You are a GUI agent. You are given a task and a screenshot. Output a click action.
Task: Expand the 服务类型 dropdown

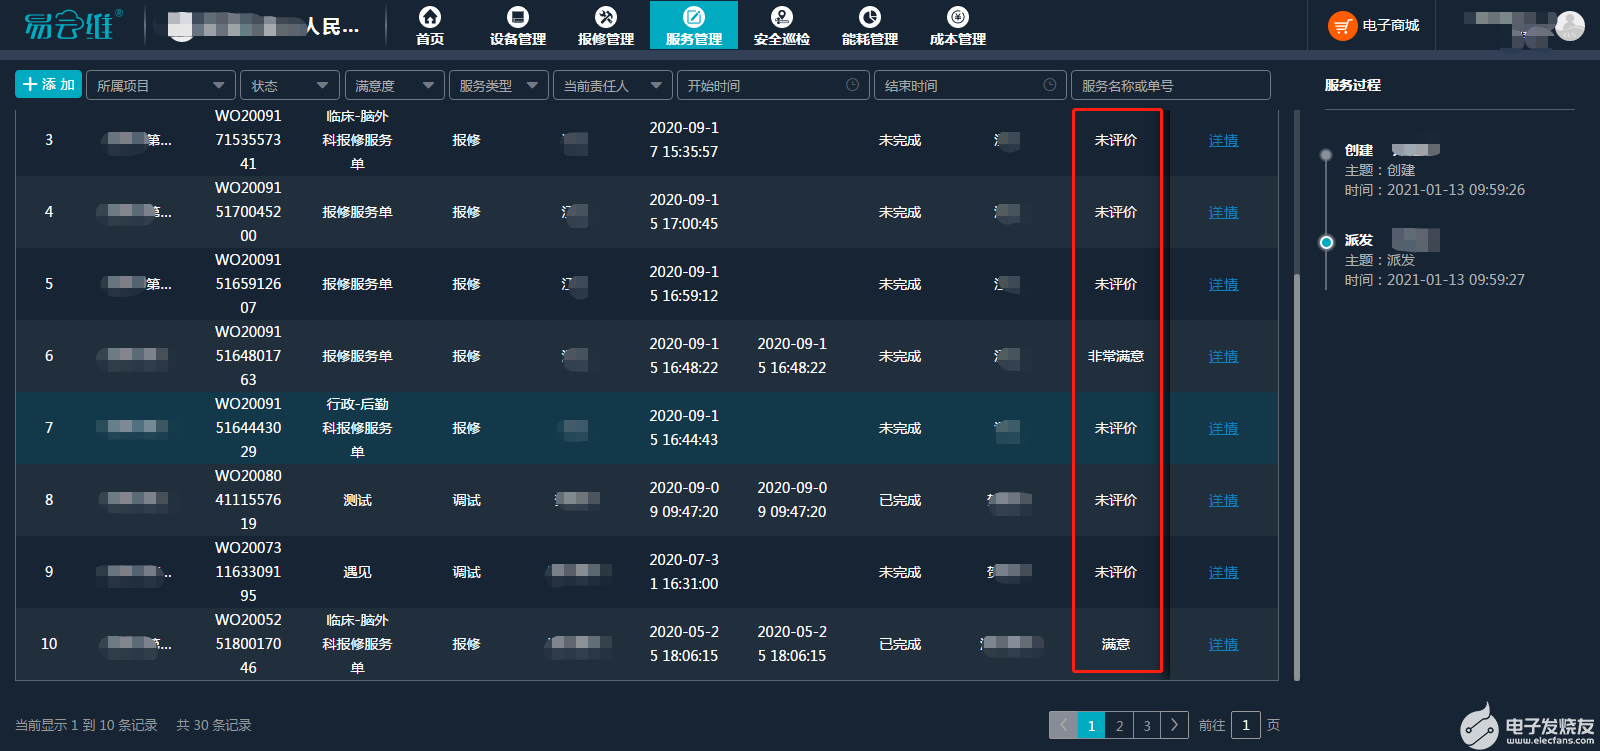point(499,85)
